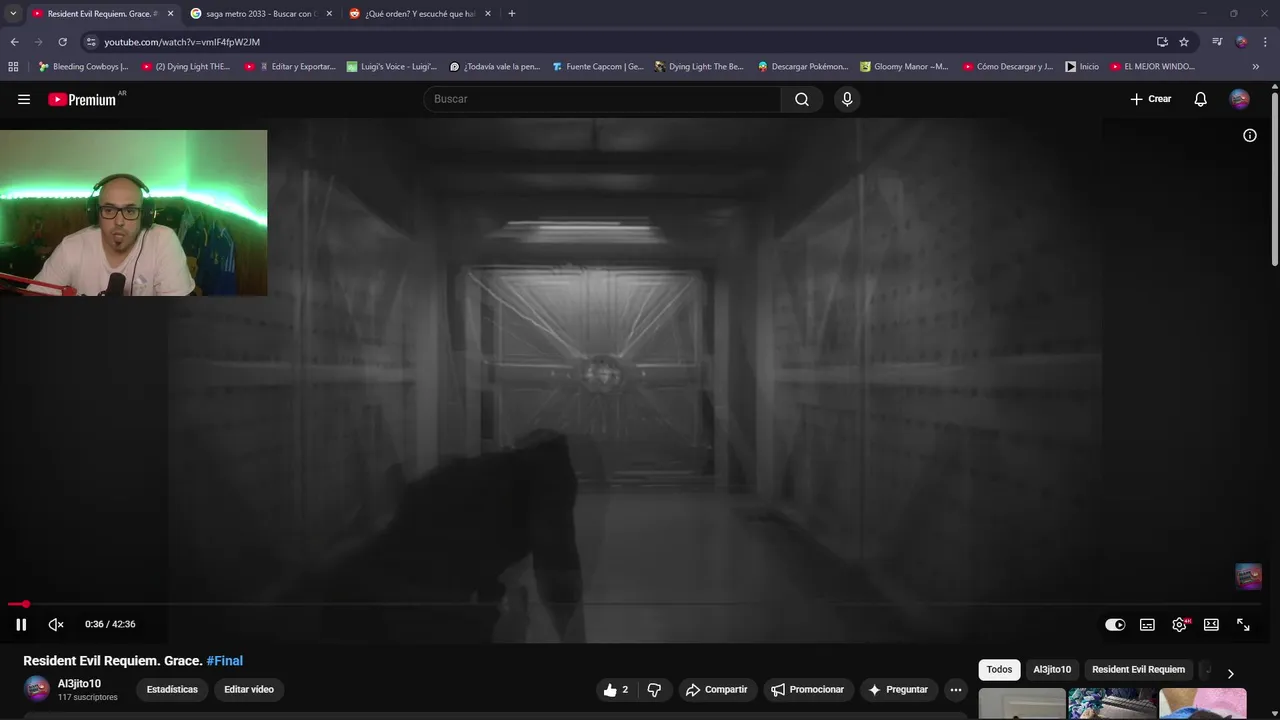The width and height of the screenshot is (1280, 720).
Task: Open the apps grid in bookmarks bar
Action: (13, 67)
